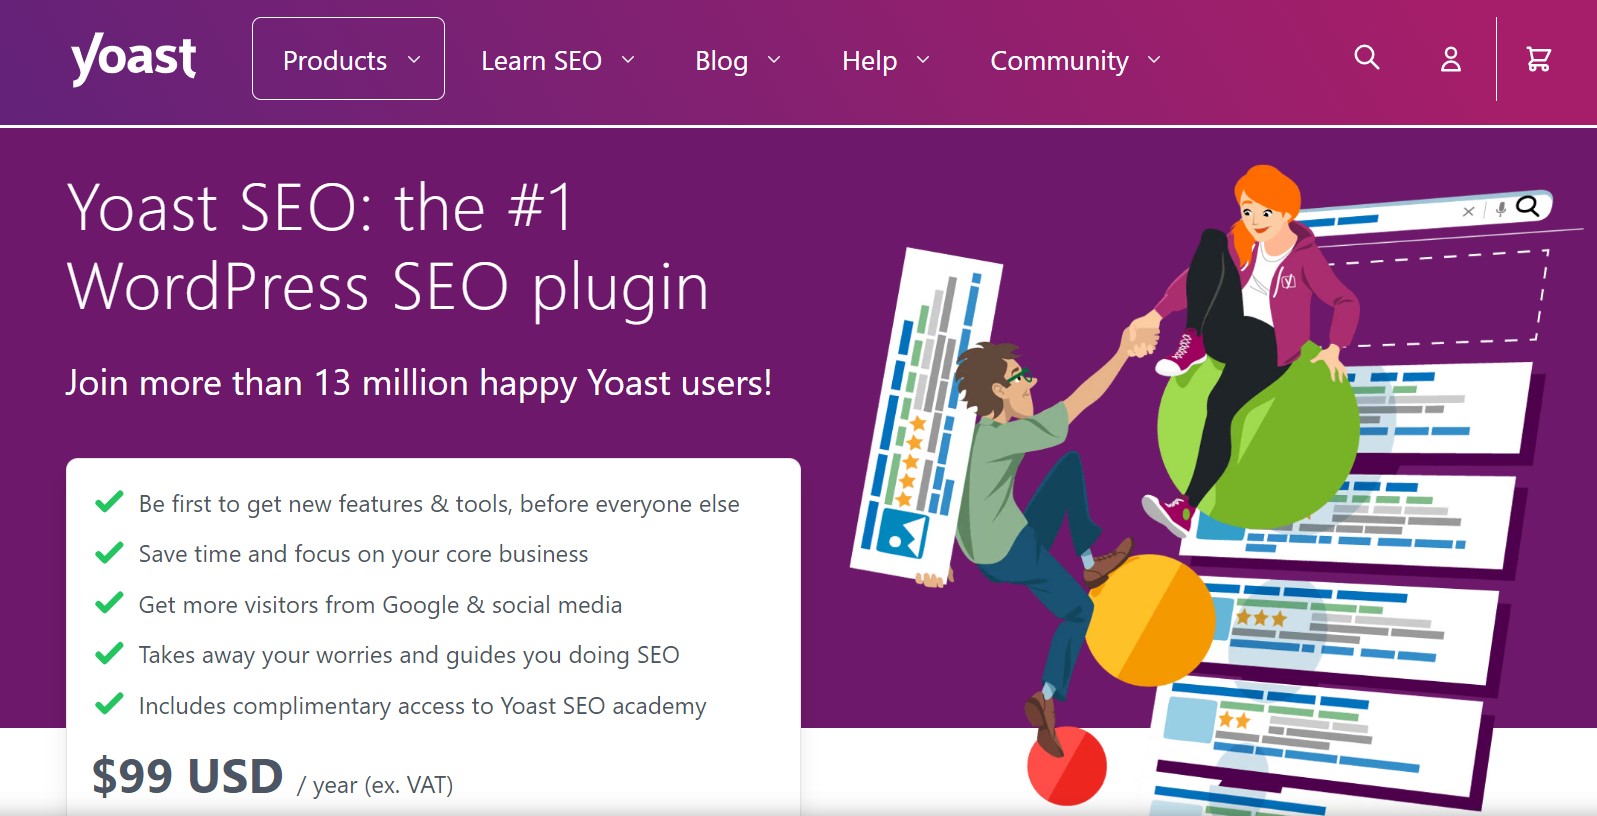This screenshot has height=816, width=1597.
Task: Click the '$99 USD' price
Action: coord(188,776)
